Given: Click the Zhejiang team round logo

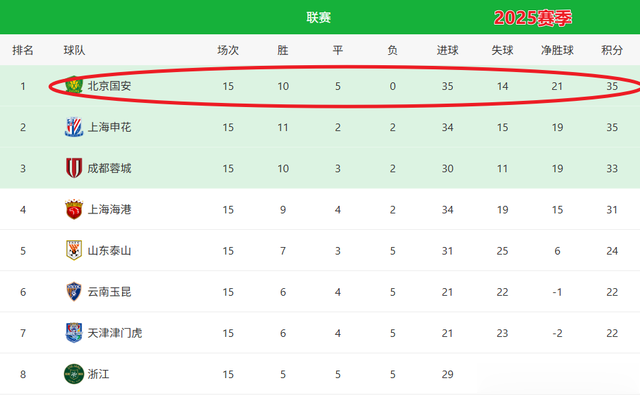Looking at the screenshot, I should tap(74, 374).
